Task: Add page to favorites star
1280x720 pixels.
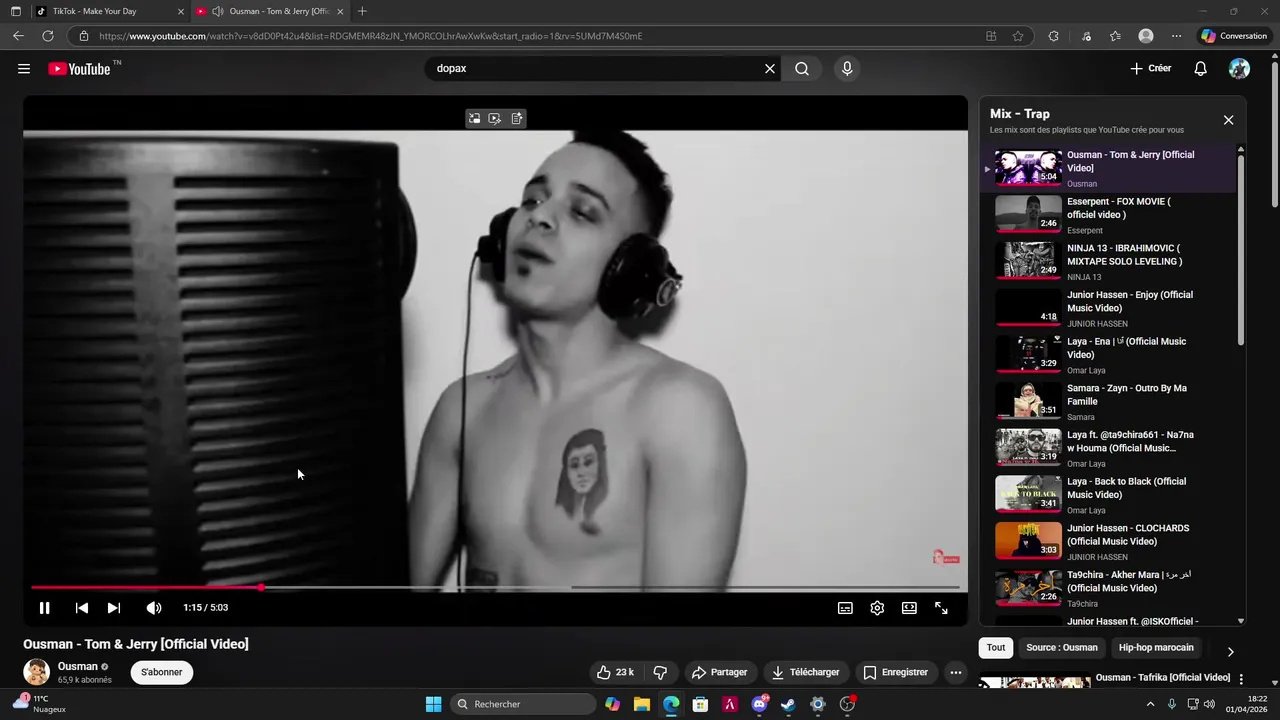Action: 1018,36
